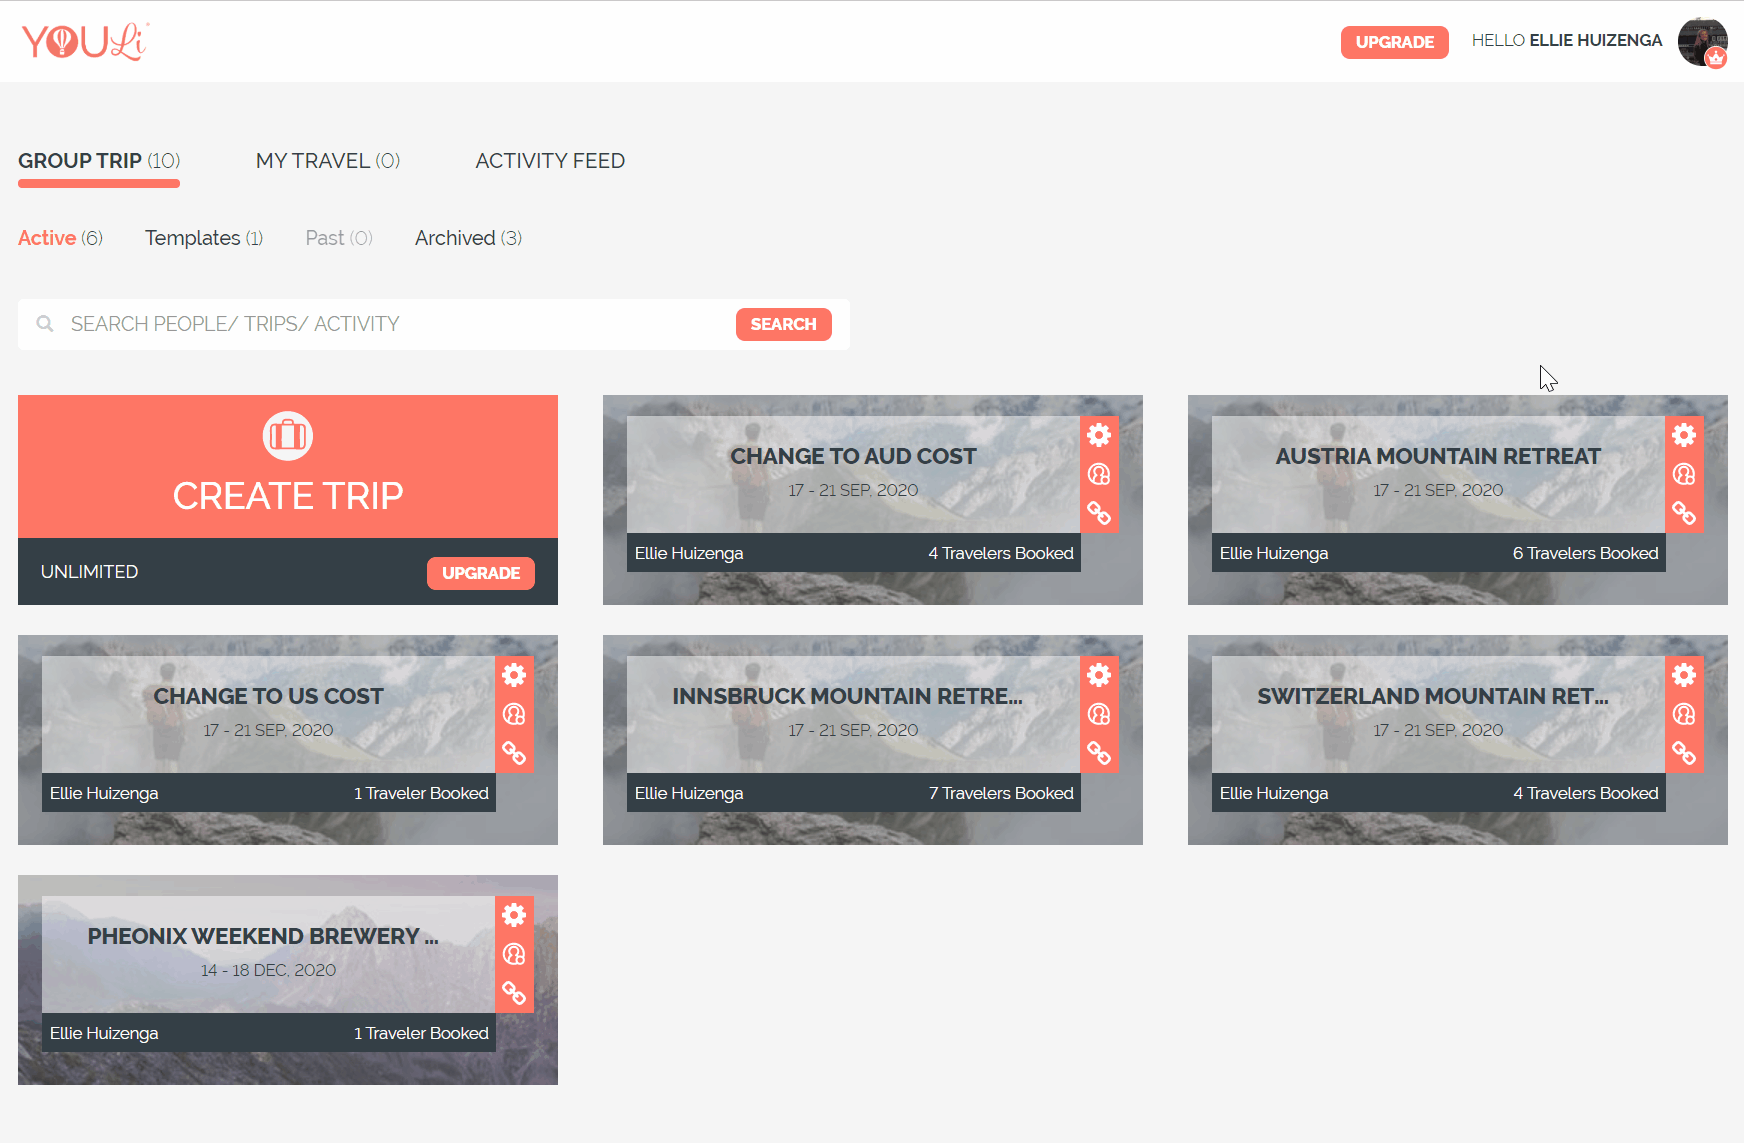1744x1143 pixels.
Task: Click link icon on Pheonix Weekend Brewery trip
Action: point(514,993)
